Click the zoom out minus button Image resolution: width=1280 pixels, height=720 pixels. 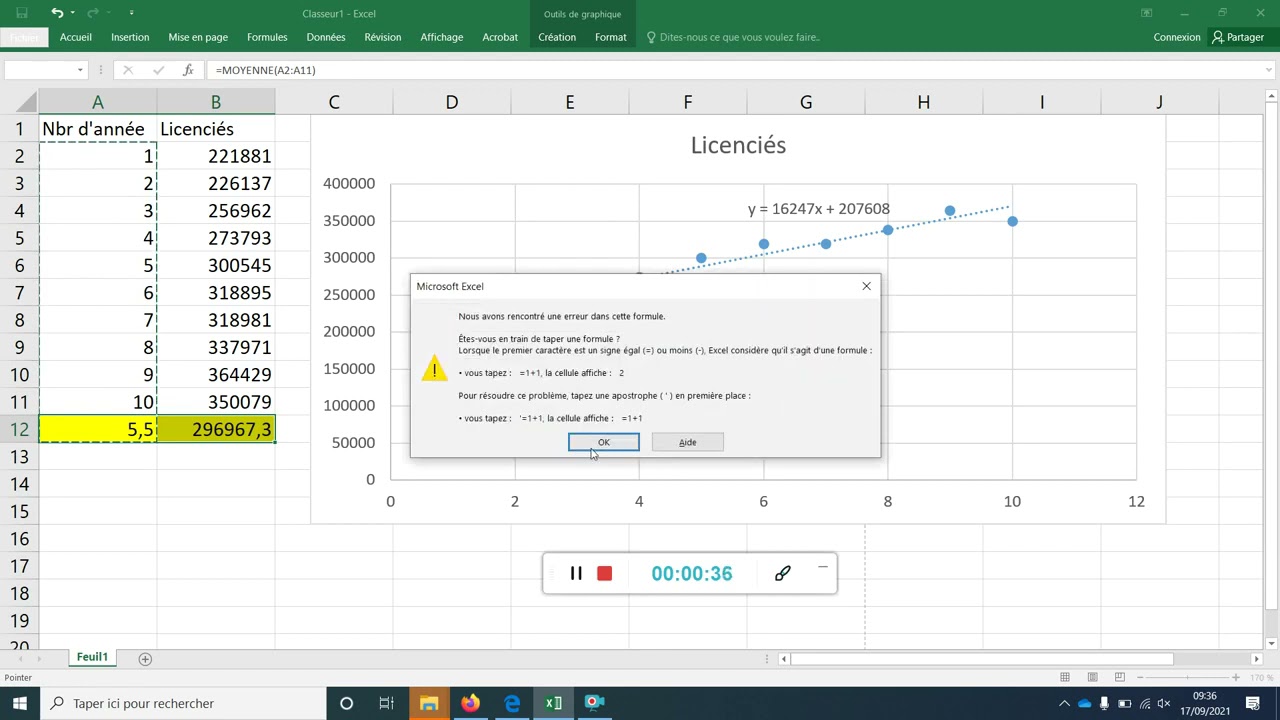tap(1142, 677)
